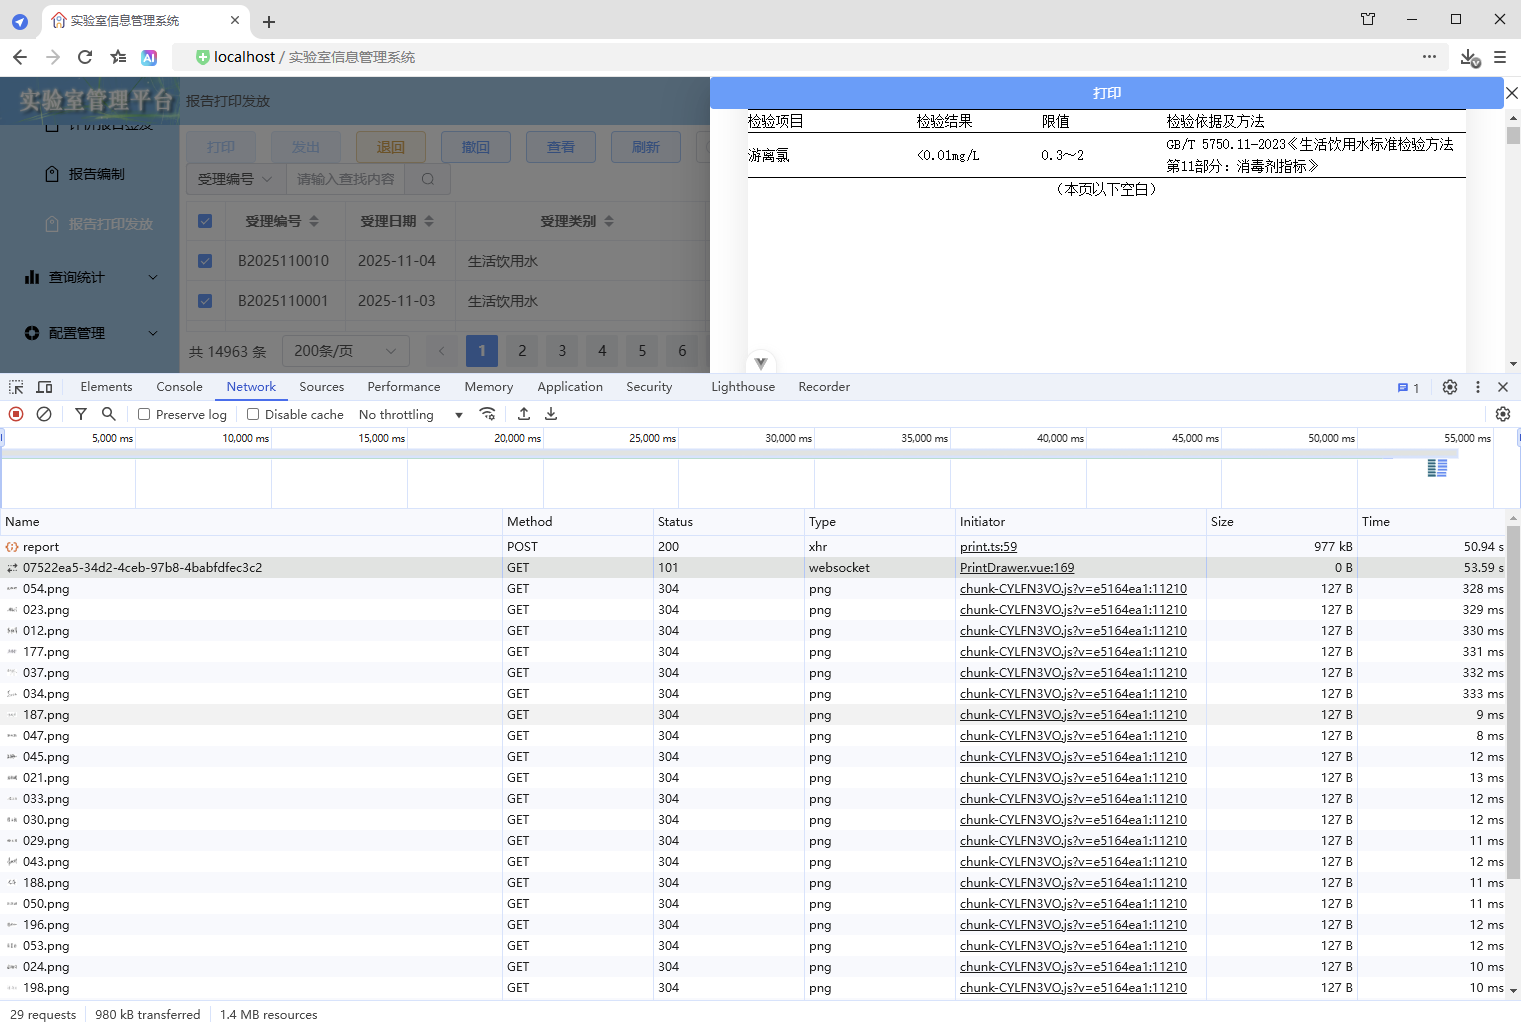The width and height of the screenshot is (1521, 1027).
Task: Switch to the Lighthouse tab
Action: [x=743, y=387]
